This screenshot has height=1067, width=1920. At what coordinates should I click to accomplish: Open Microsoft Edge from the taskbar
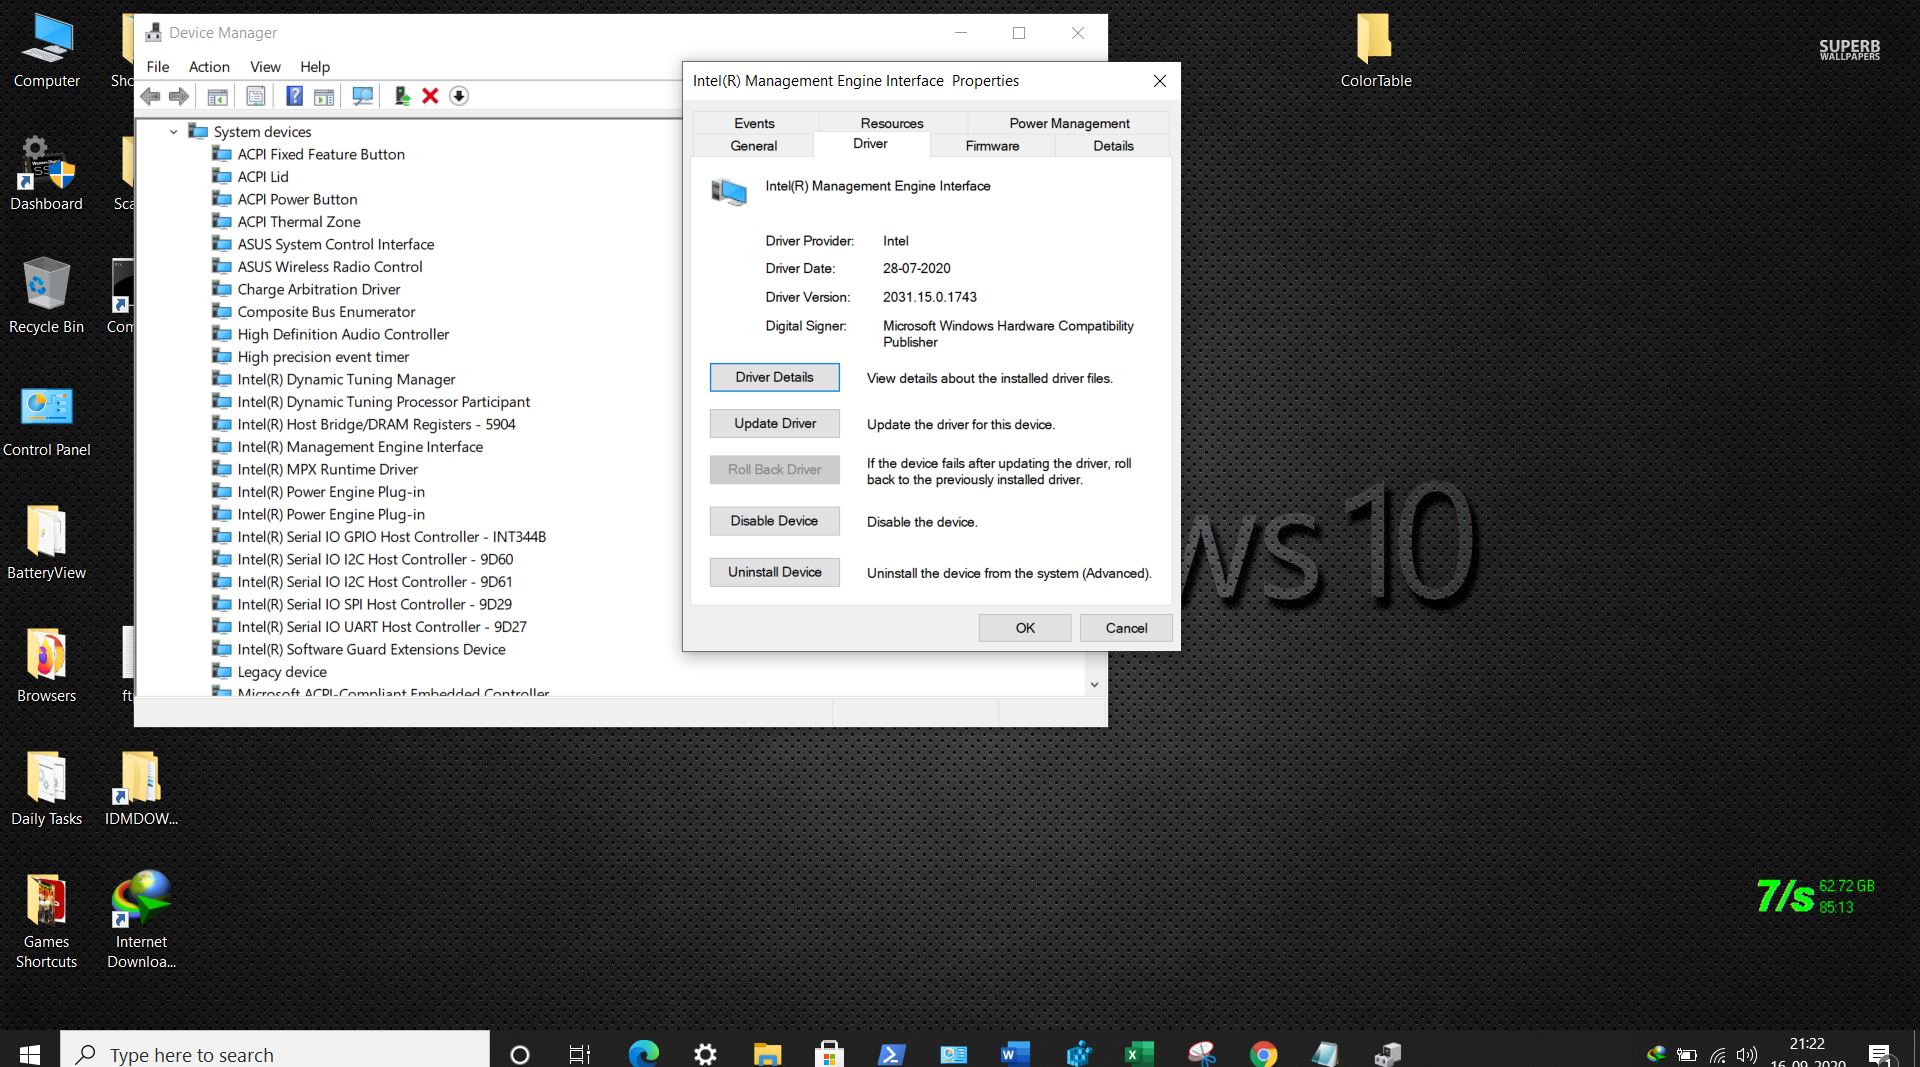pos(643,1053)
